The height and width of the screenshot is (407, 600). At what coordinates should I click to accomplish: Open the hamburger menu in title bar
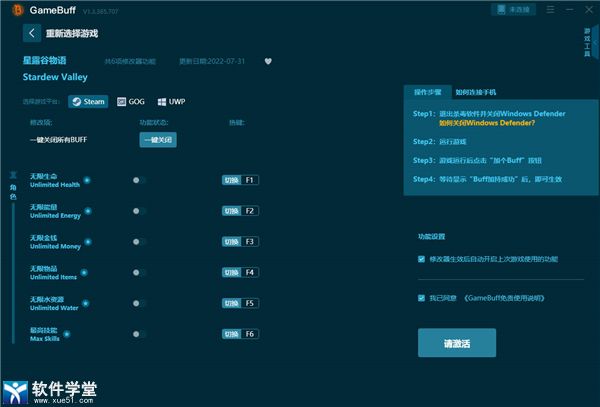[x=550, y=9]
